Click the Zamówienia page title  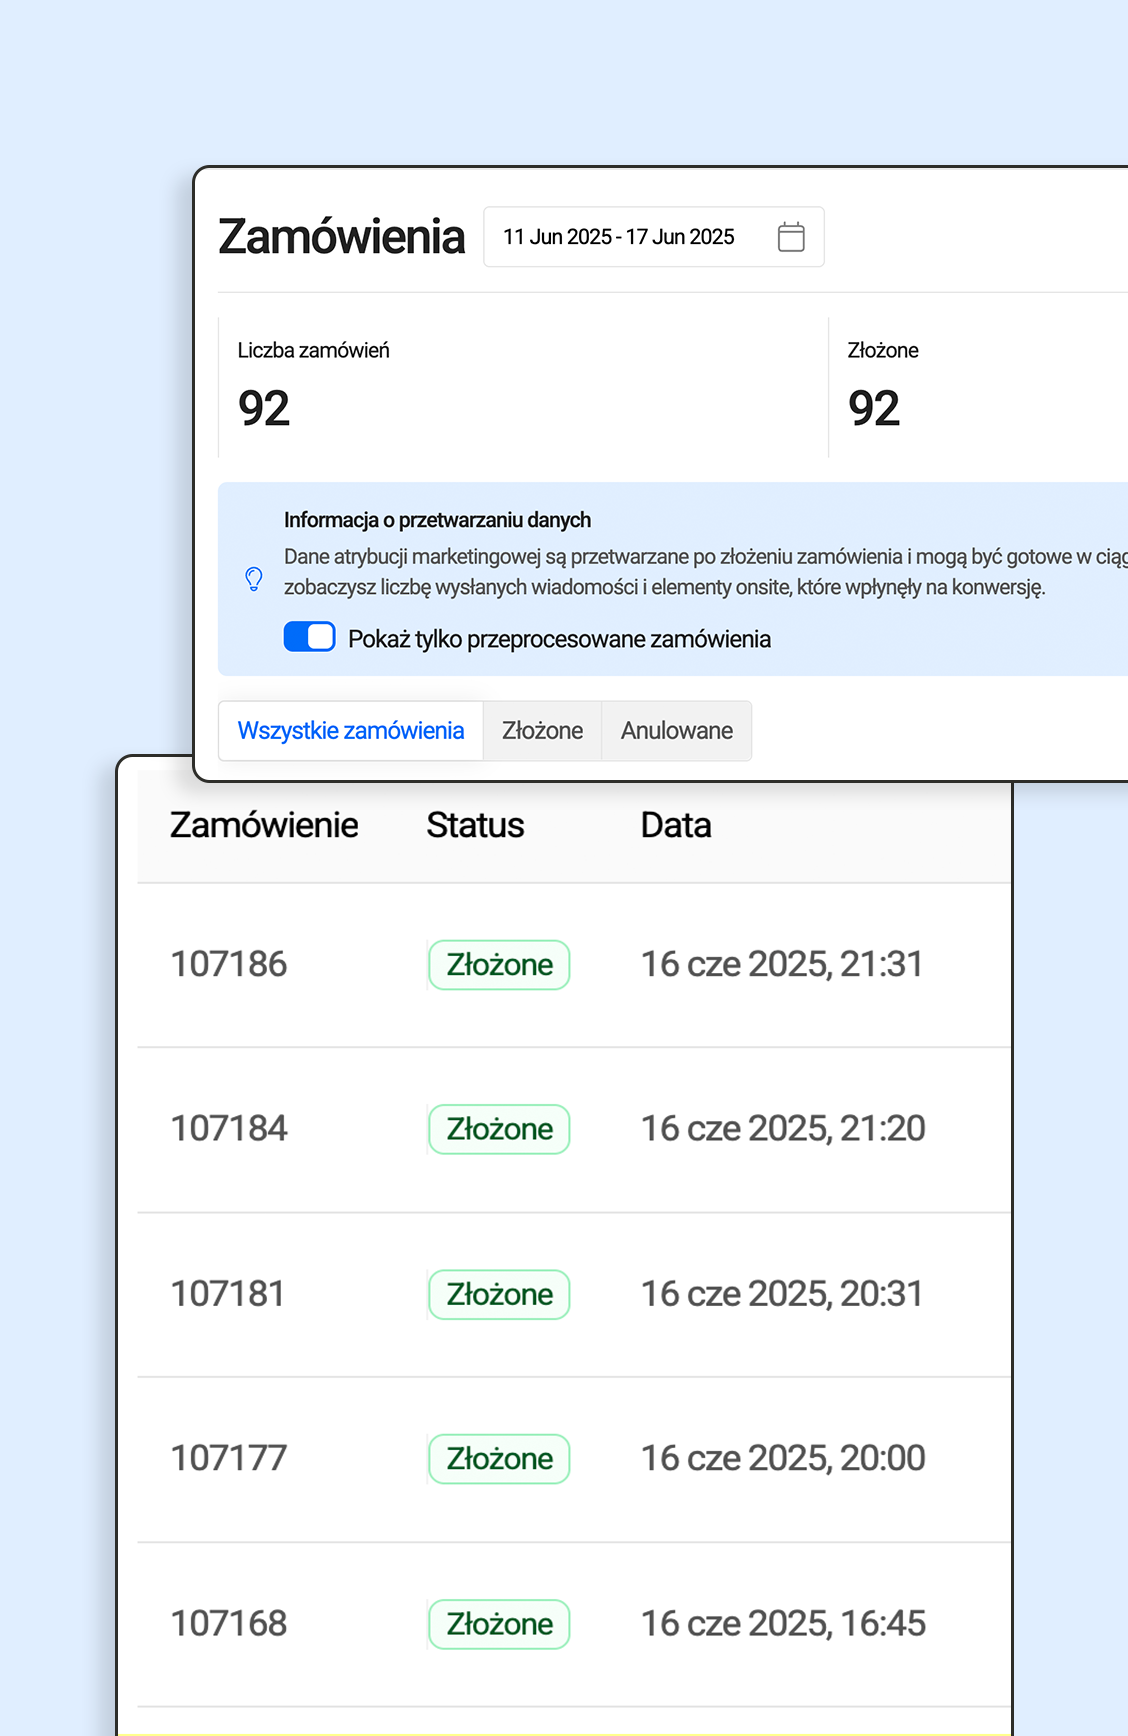(x=342, y=237)
